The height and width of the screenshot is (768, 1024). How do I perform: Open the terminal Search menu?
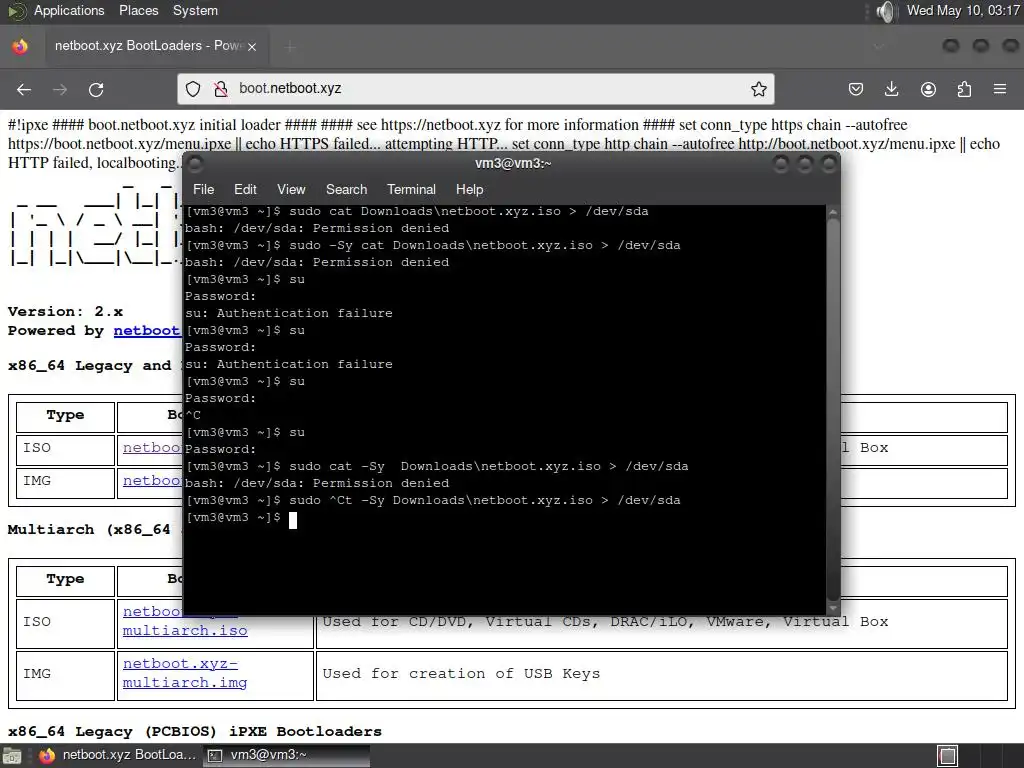[x=346, y=189]
